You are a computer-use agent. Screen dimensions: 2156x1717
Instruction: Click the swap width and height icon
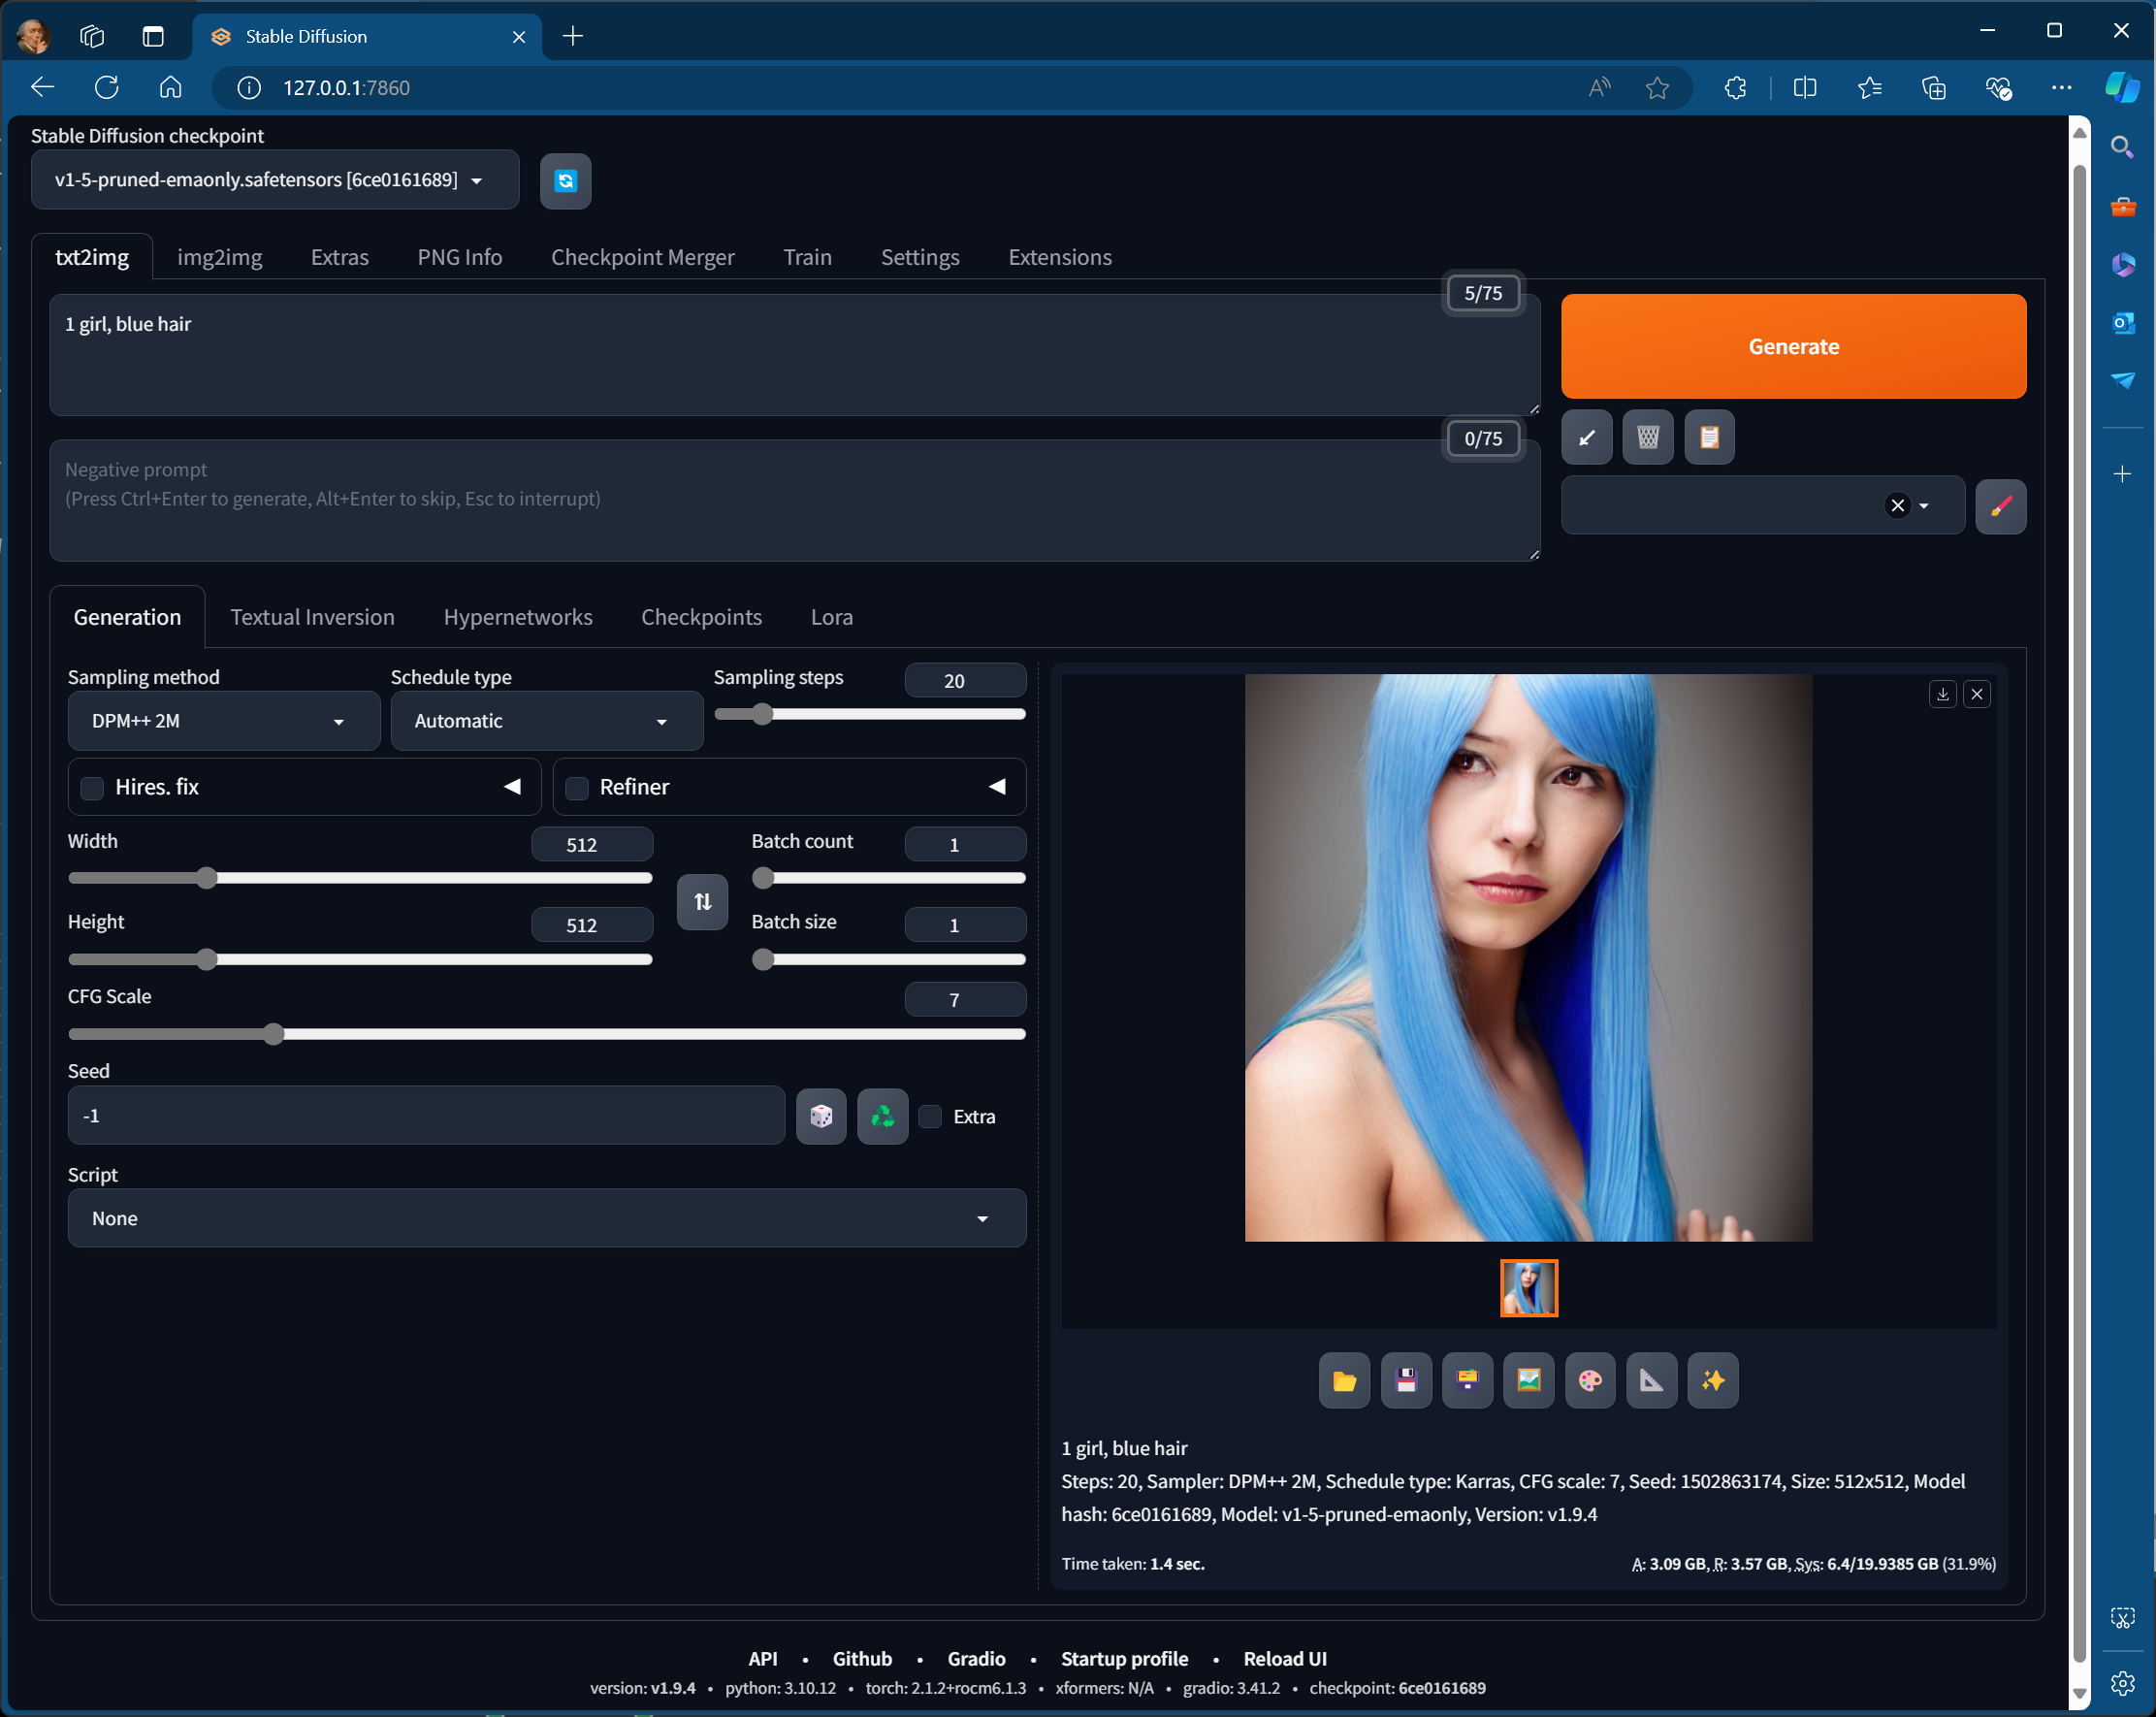point(702,901)
